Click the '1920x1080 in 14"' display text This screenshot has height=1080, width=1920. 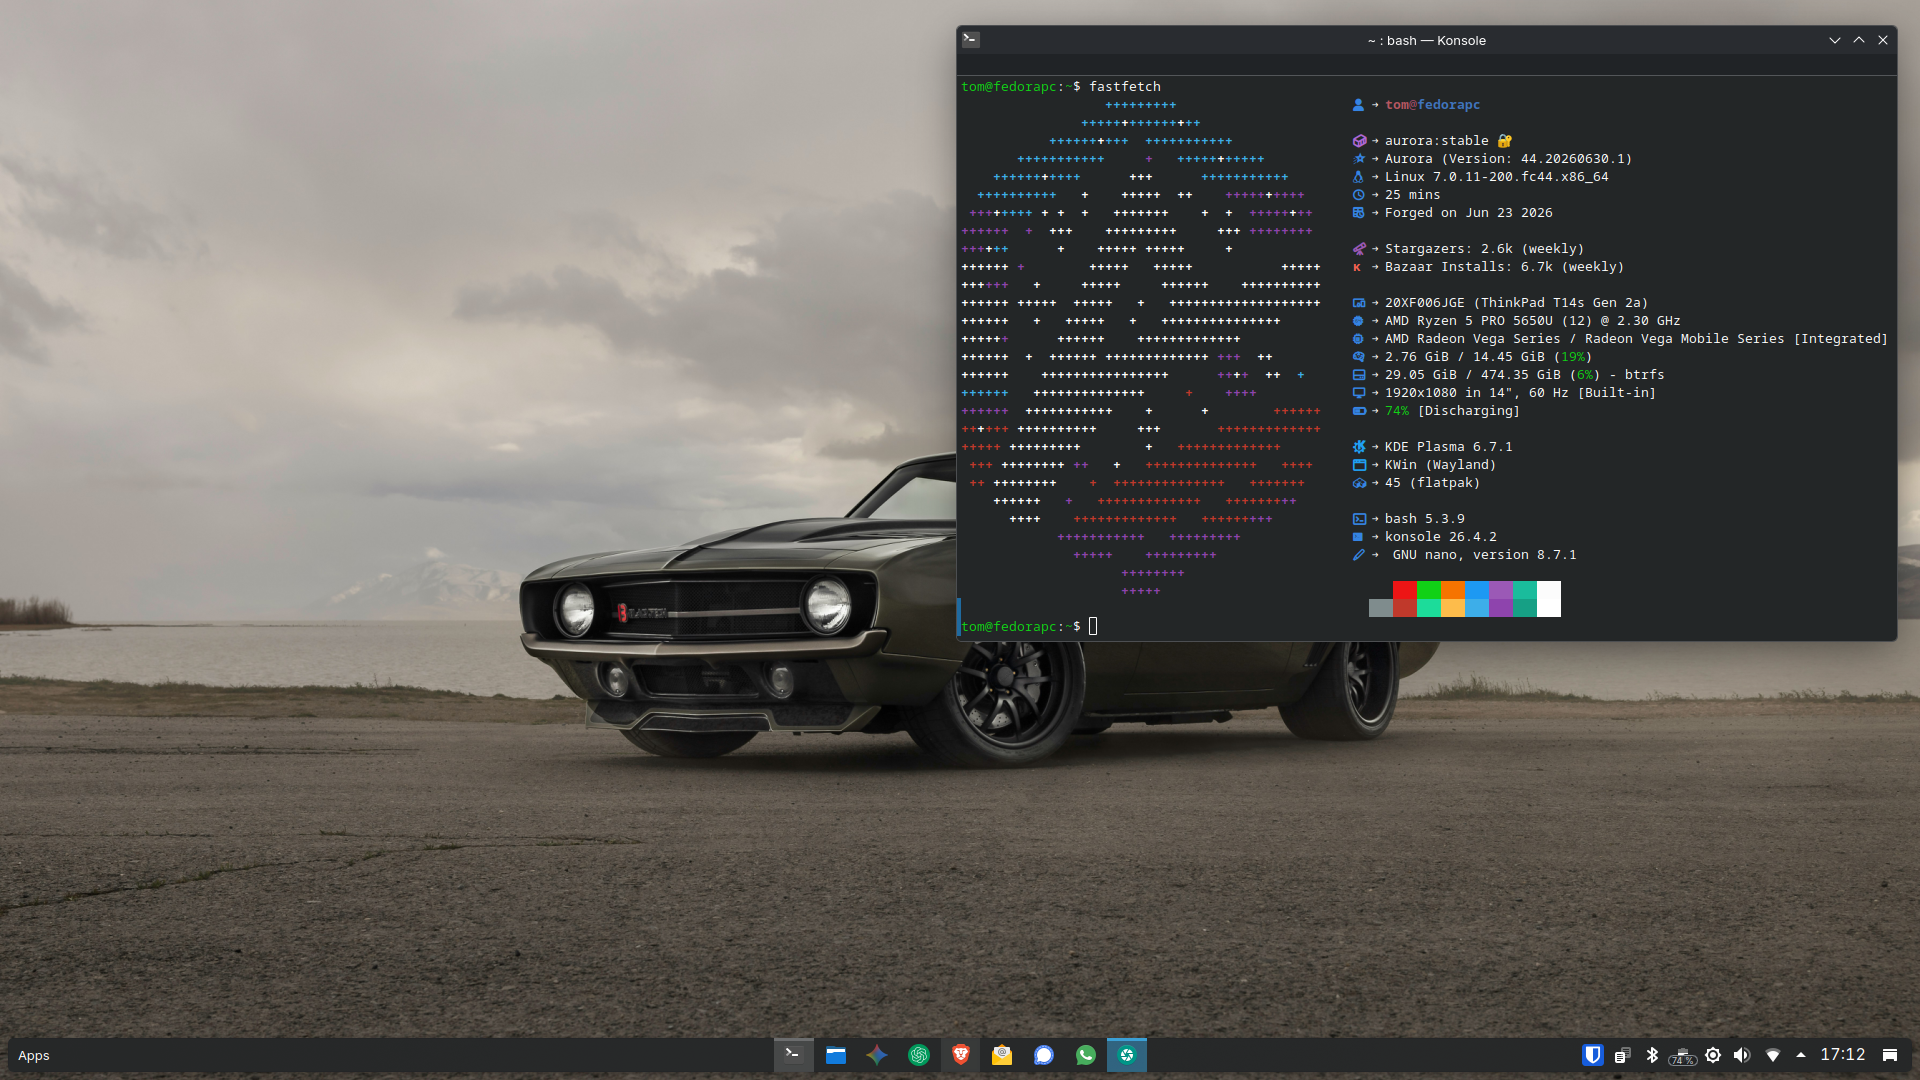point(1449,393)
